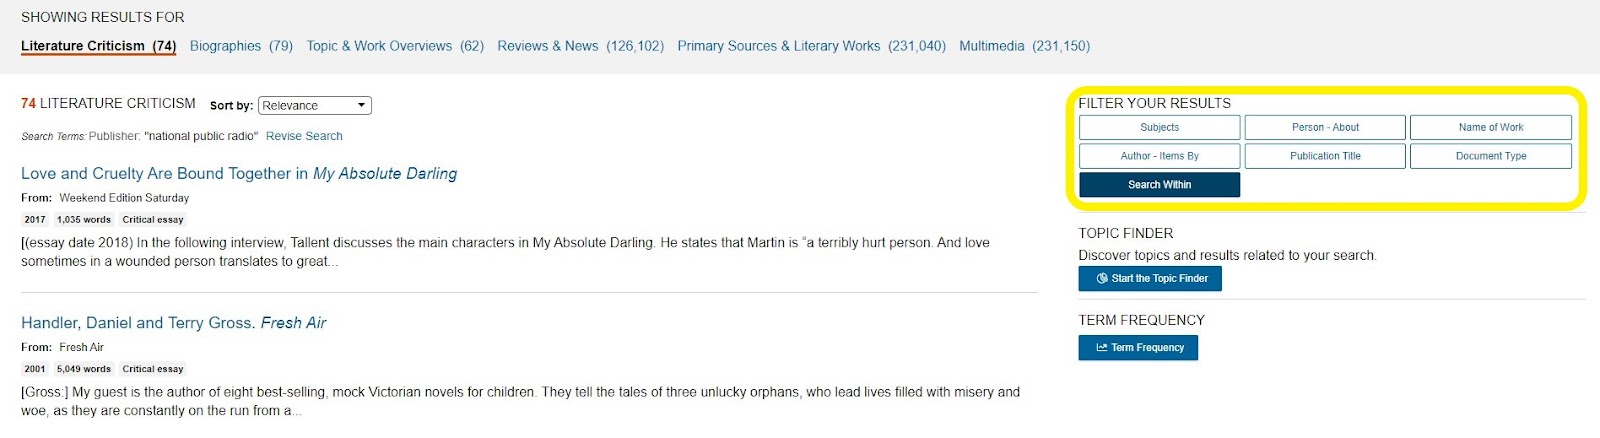Select the Reviews & News tab
The height and width of the screenshot is (438, 1600).
coord(580,46)
